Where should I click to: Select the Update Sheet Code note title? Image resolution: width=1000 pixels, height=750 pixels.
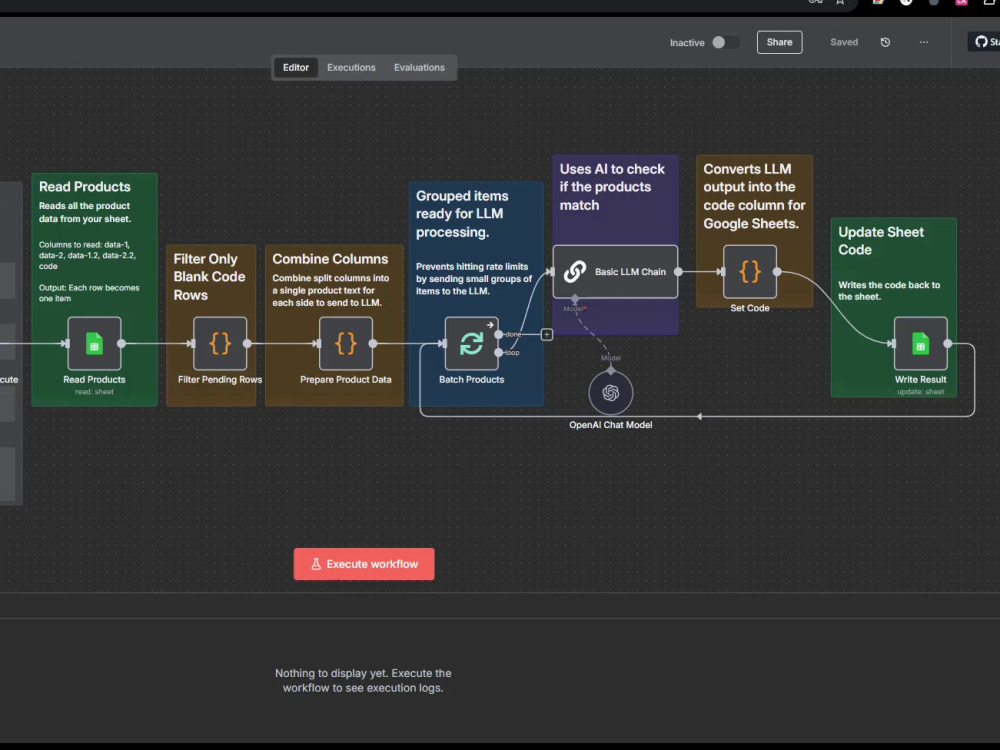[881, 240]
